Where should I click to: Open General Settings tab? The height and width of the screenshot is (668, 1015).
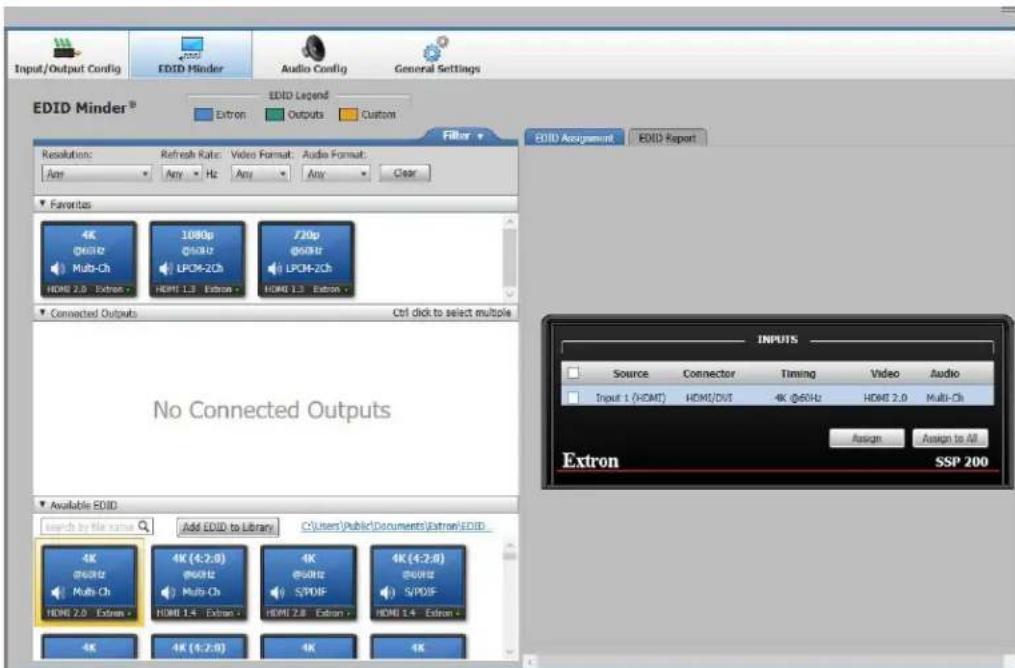[x=437, y=55]
